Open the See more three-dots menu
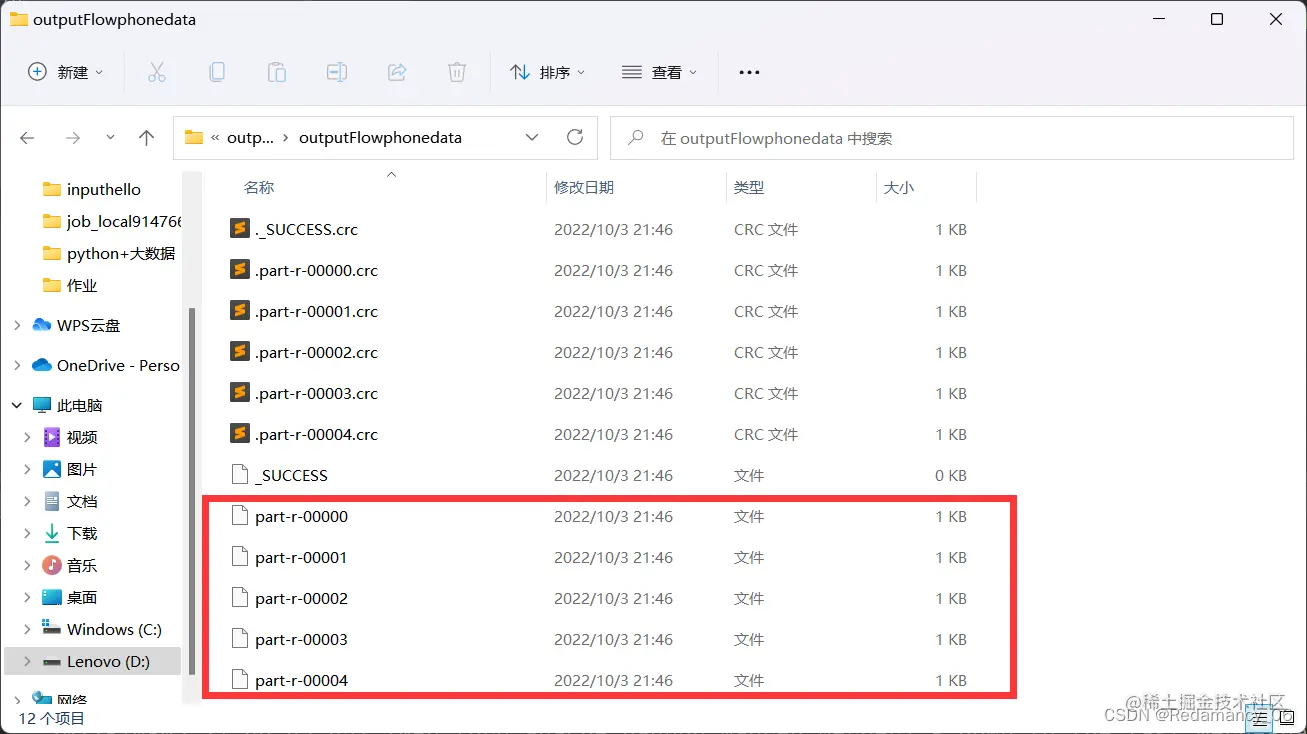The image size is (1307, 734). pyautogui.click(x=749, y=72)
